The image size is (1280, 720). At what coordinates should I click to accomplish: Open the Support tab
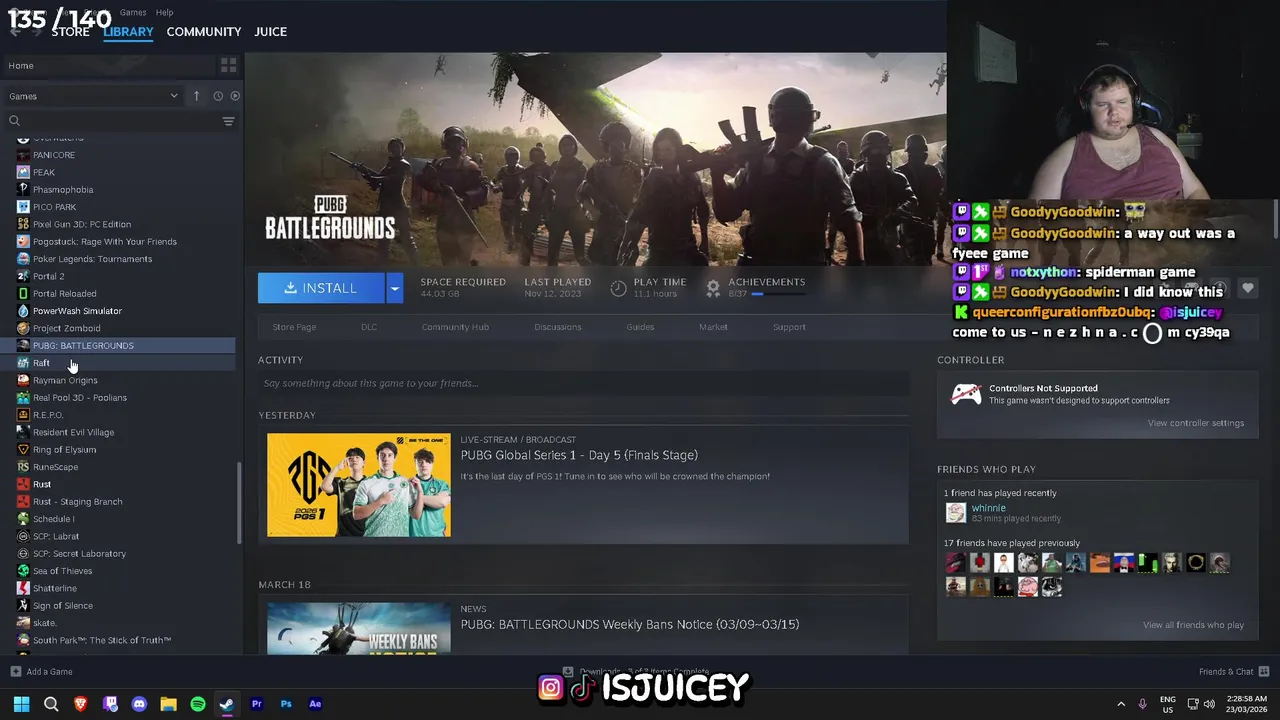click(x=789, y=327)
